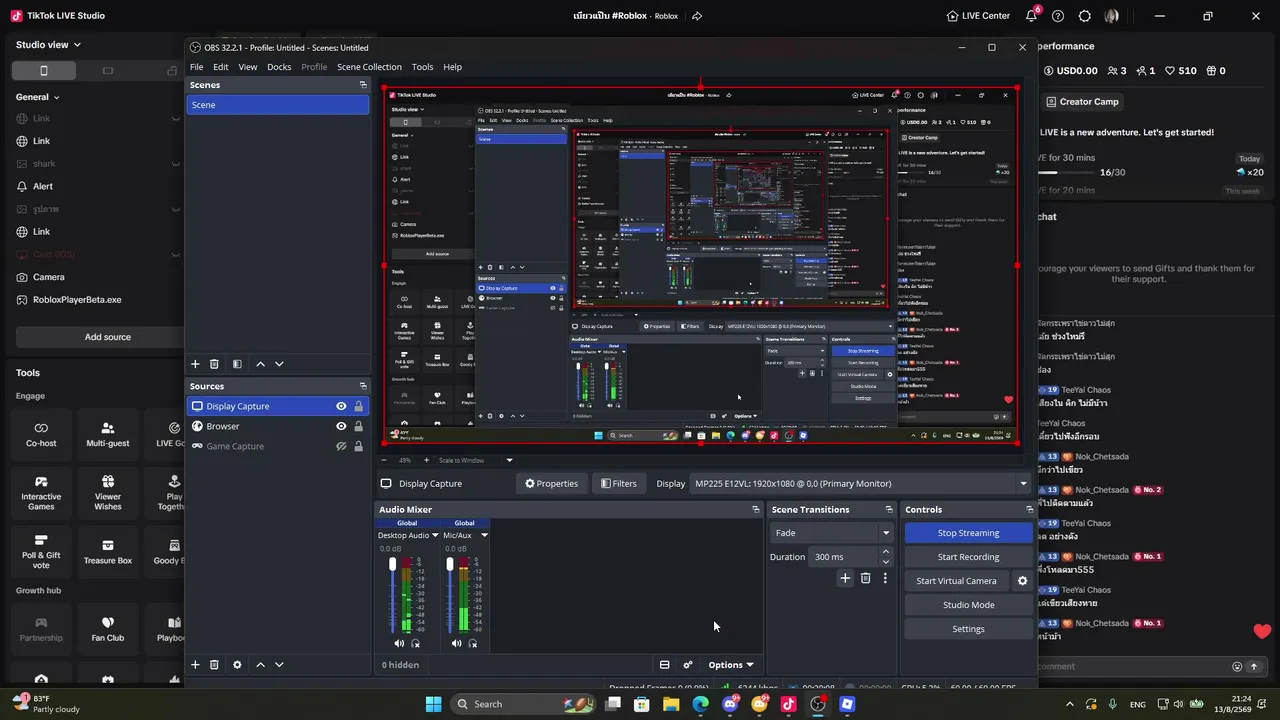This screenshot has height=720, width=1280.
Task: Toggle Mic/Aux monitoring headphone icon
Action: [x=473, y=643]
